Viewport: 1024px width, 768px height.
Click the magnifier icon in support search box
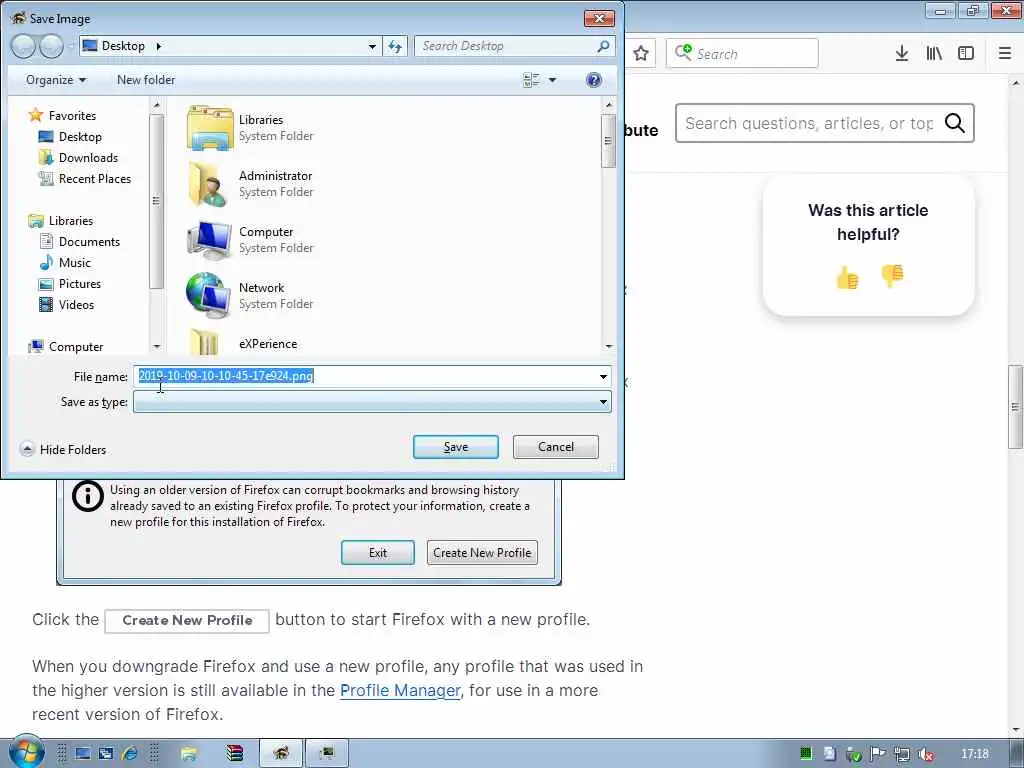[x=955, y=123]
